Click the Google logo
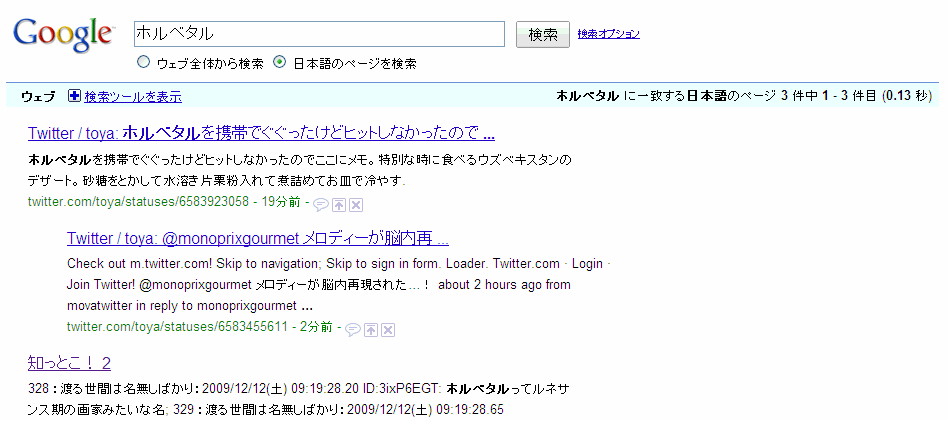The image size is (948, 421). pyautogui.click(x=63, y=35)
